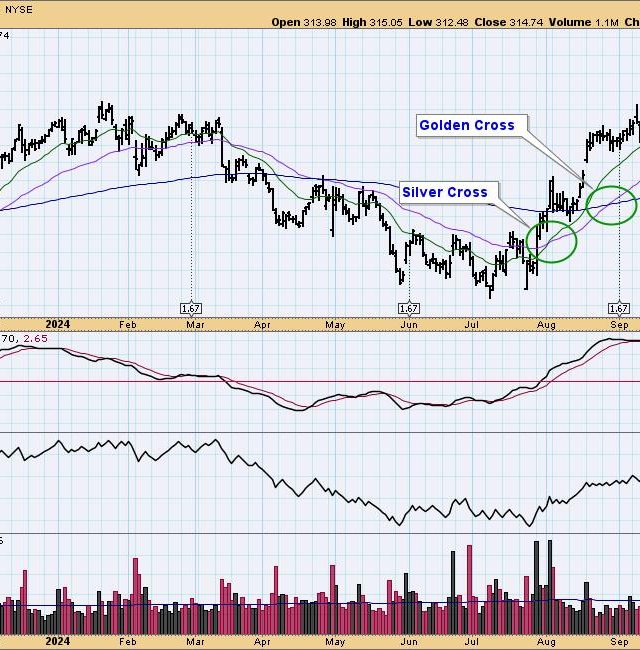Click the May label on top date axis
The width and height of the screenshot is (640, 650).
[334, 324]
